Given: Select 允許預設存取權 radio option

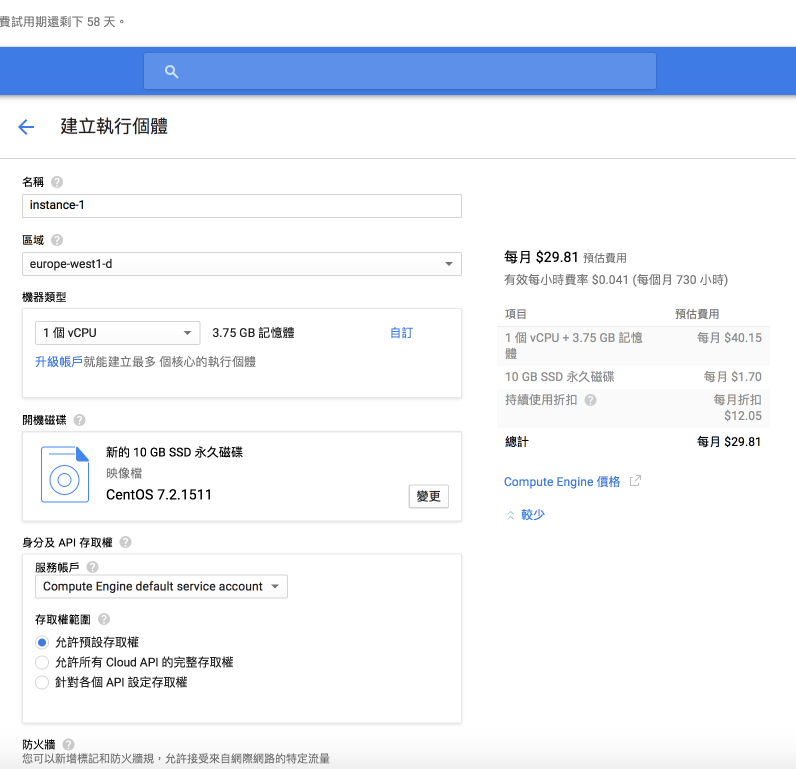Looking at the screenshot, I should click(x=42, y=642).
